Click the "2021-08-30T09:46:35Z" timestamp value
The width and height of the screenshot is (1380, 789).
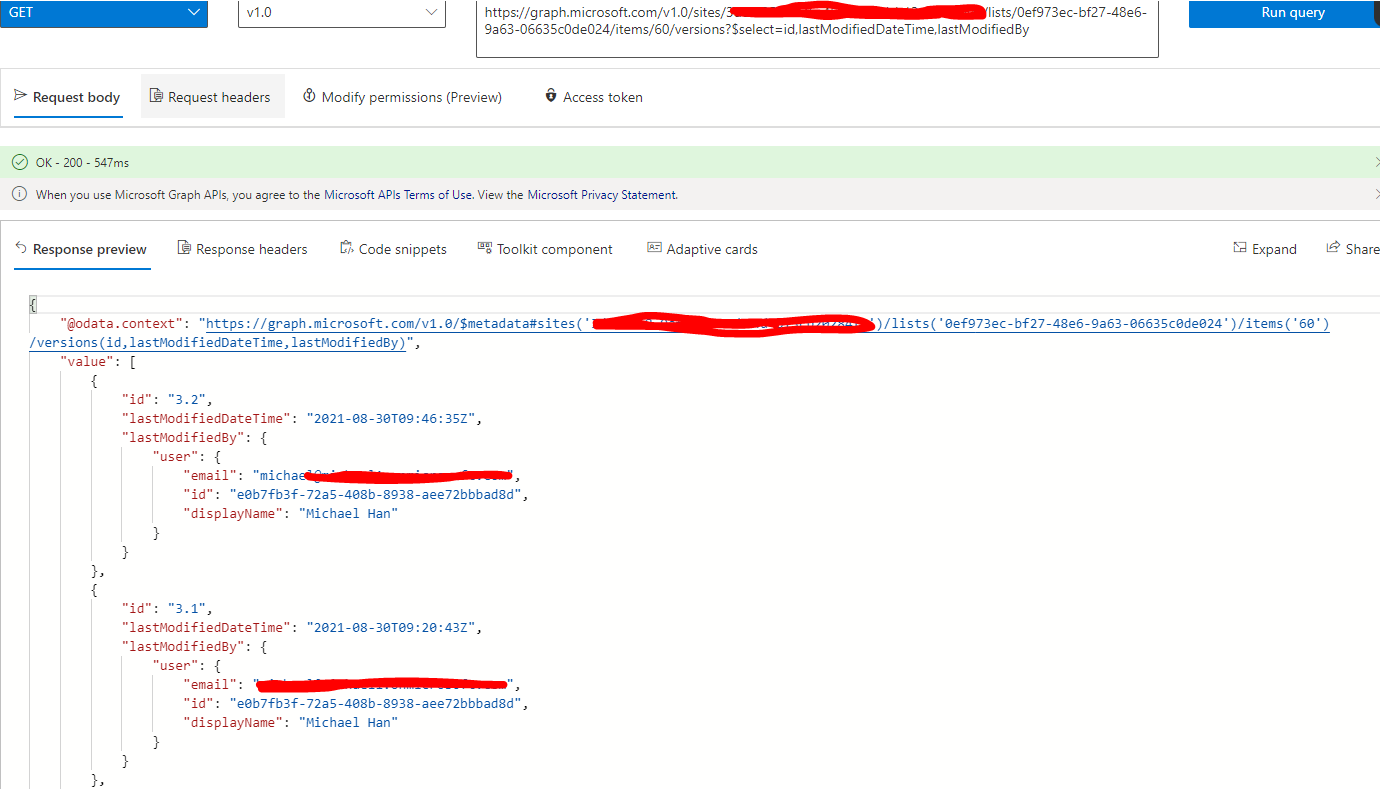(x=395, y=418)
